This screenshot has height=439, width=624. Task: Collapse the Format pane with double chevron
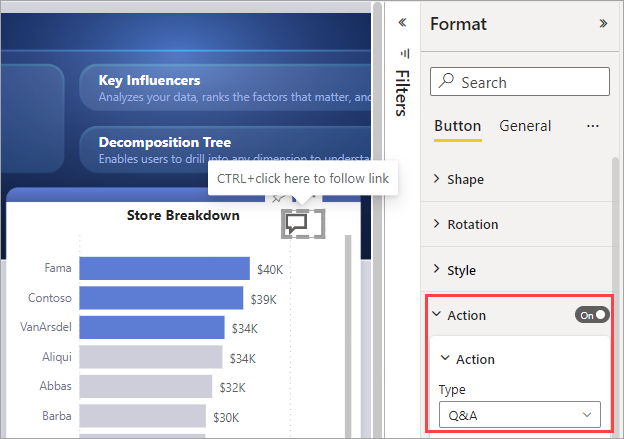(603, 24)
